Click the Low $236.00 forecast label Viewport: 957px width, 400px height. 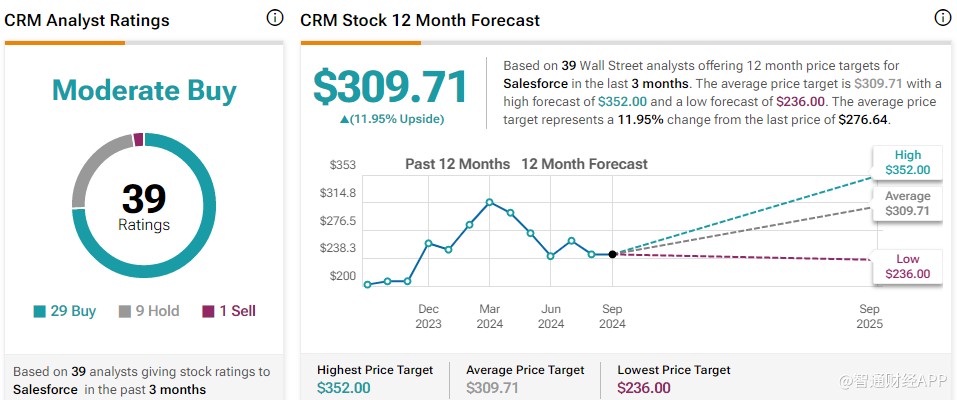pyautogui.click(x=908, y=266)
